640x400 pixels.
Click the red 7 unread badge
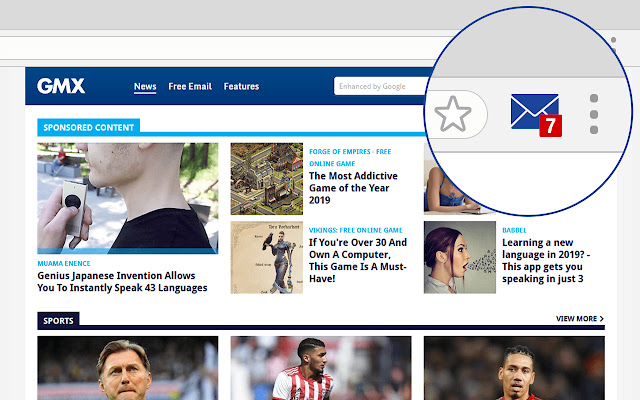[x=550, y=126]
